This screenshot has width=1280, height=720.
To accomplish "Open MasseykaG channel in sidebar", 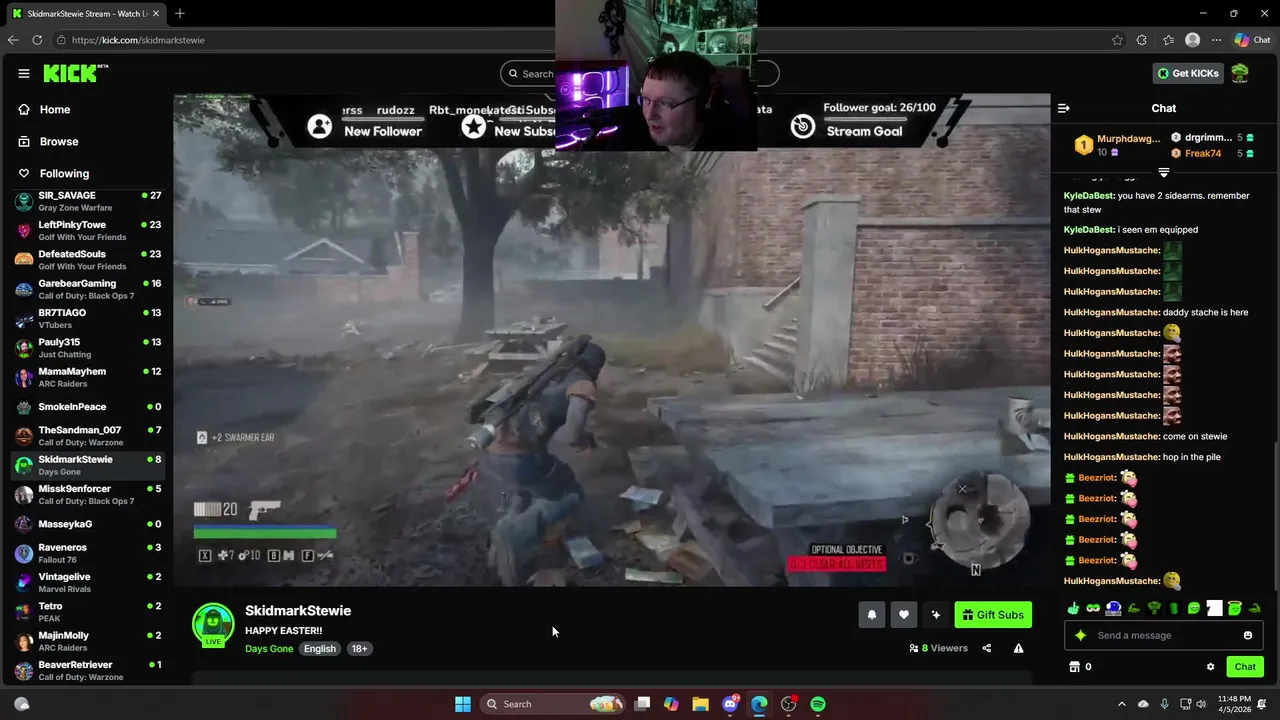I will pyautogui.click(x=87, y=524).
